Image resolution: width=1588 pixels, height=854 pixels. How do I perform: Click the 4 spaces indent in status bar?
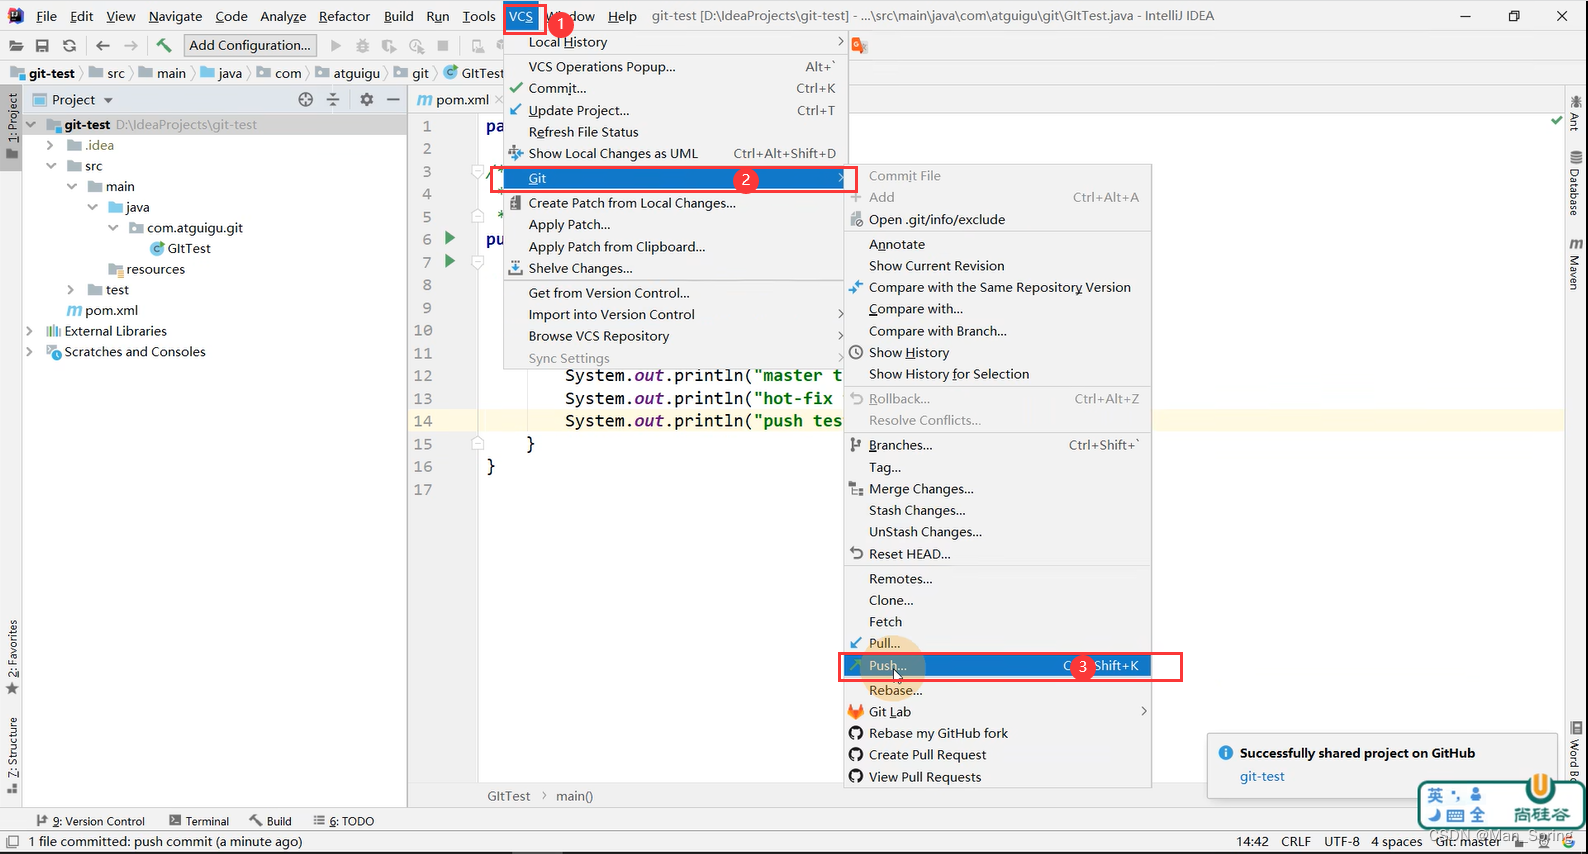tap(1396, 842)
